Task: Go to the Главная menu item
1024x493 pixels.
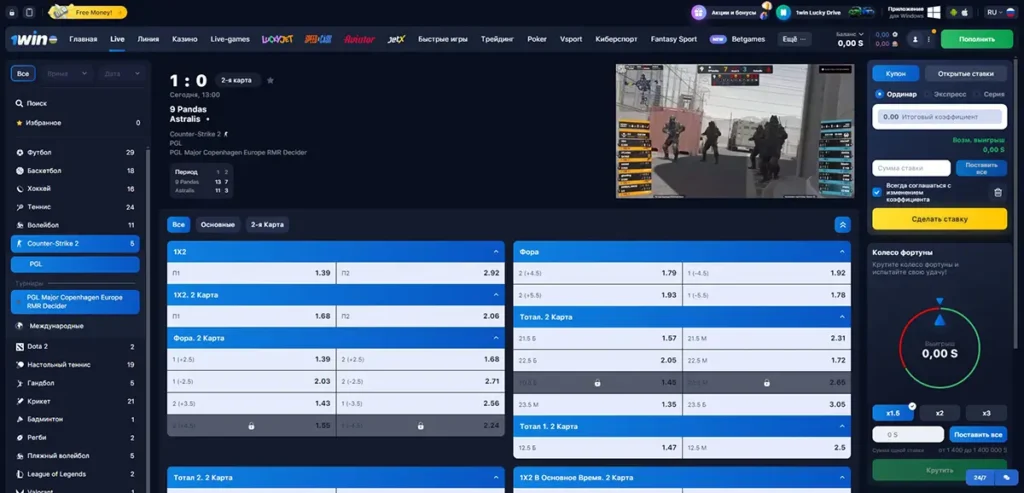Action: point(83,39)
